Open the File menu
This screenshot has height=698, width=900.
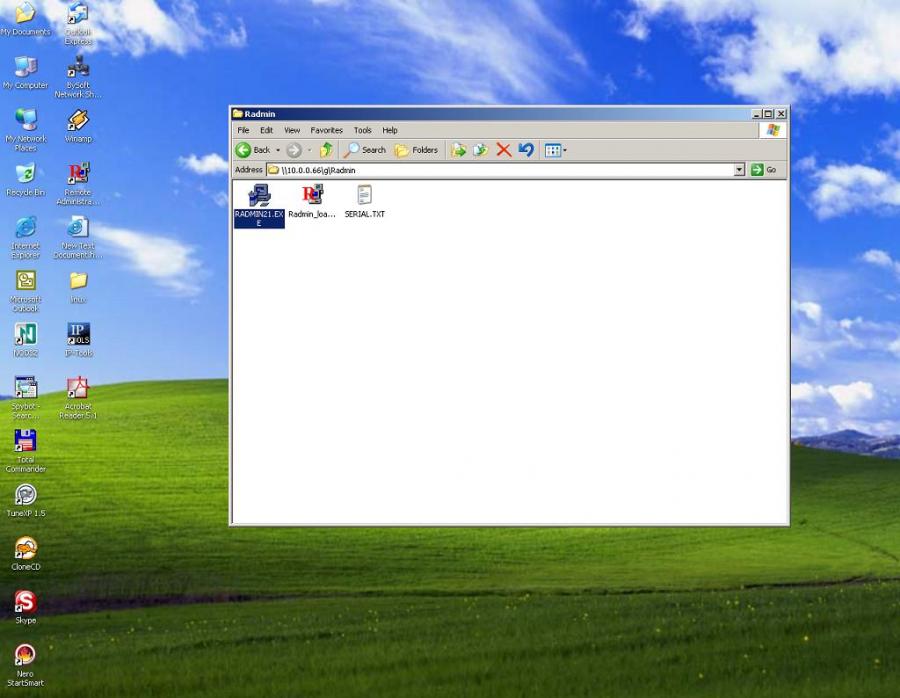pos(243,130)
